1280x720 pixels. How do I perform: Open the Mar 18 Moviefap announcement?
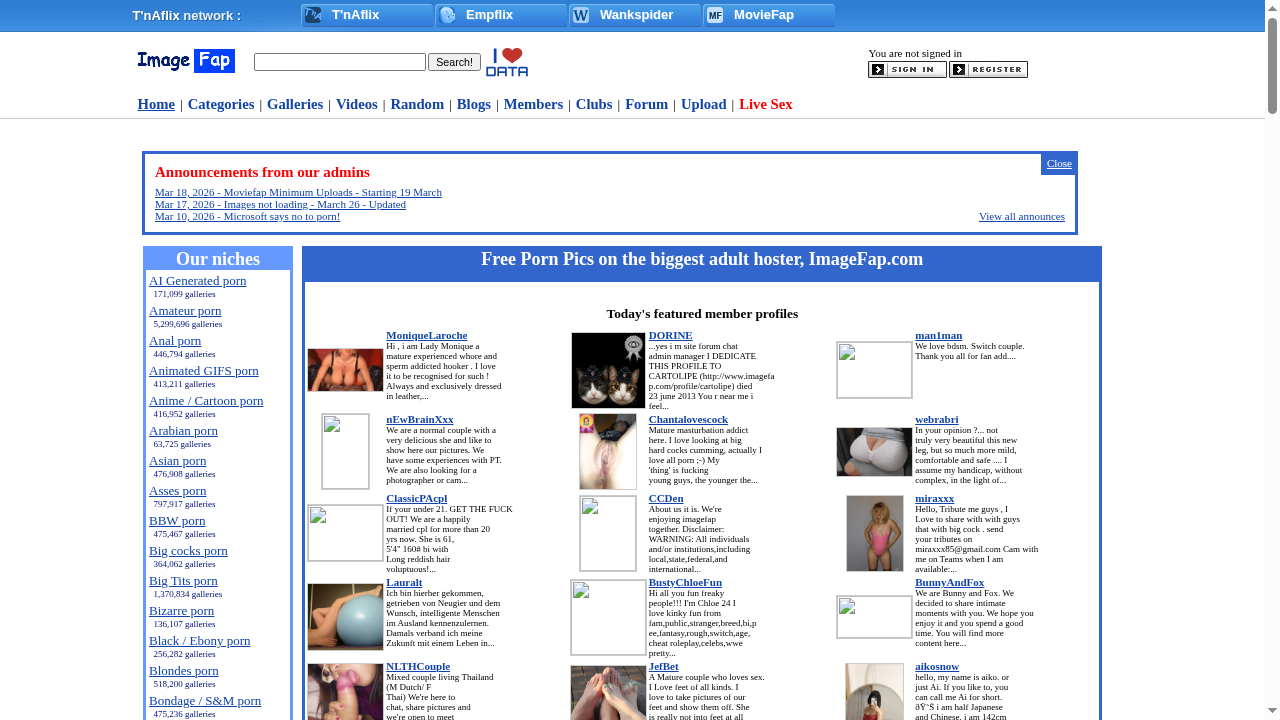tap(297, 192)
